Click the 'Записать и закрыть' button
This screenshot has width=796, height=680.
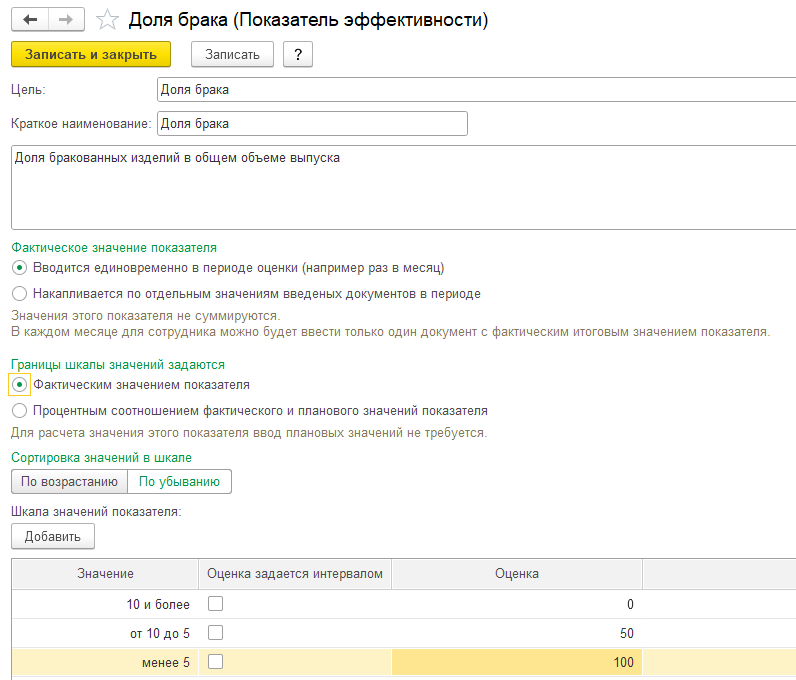tap(91, 54)
